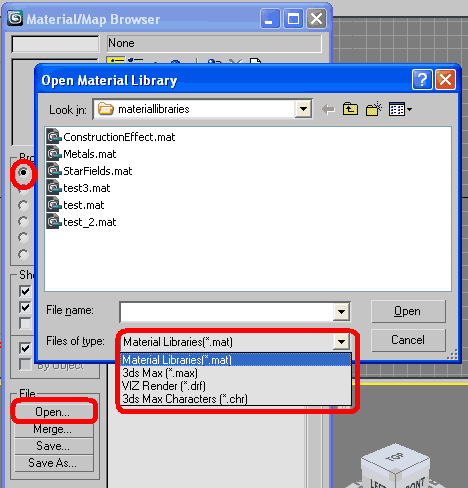Toggle the first Show checkbox
The width and height of the screenshot is (468, 488).
[25, 291]
